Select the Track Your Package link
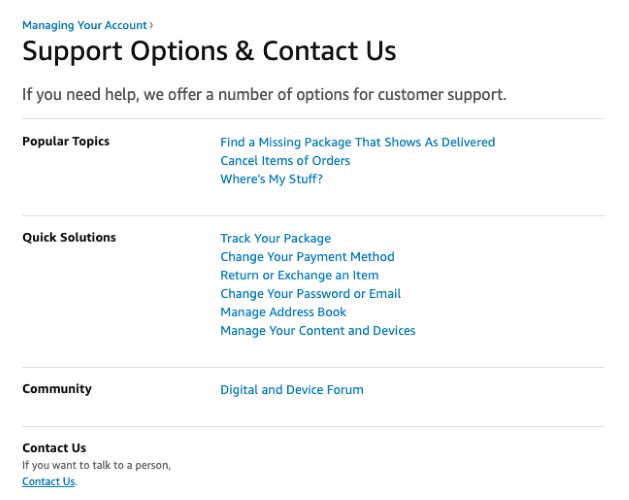This screenshot has width=629, height=500. click(x=275, y=238)
